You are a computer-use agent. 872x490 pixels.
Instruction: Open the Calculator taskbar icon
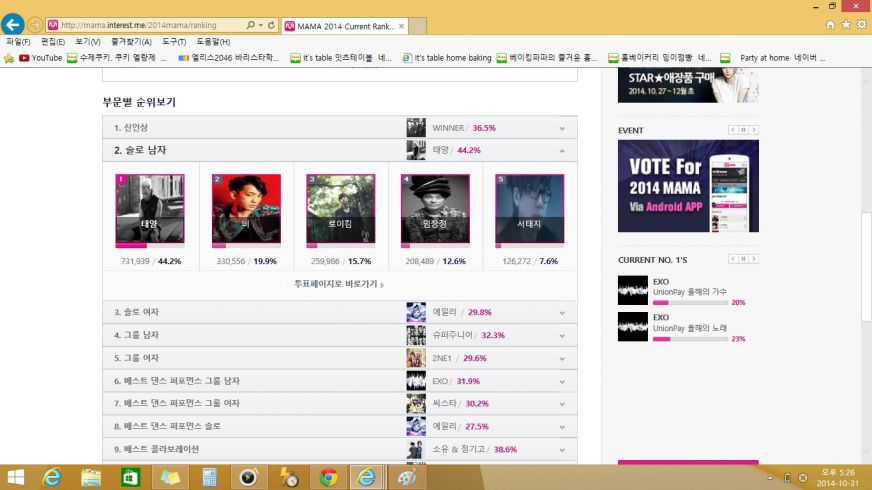pos(210,477)
